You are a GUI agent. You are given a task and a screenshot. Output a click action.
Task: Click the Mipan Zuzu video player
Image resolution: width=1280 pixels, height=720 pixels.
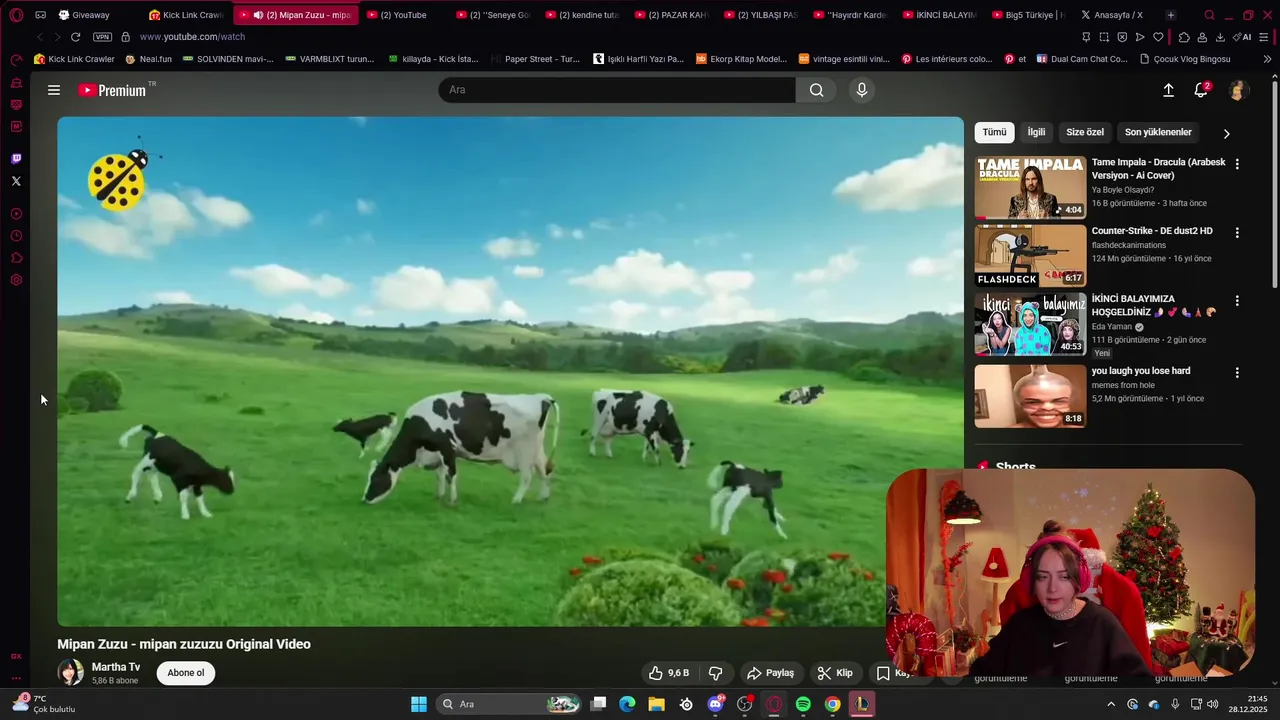[x=510, y=371]
